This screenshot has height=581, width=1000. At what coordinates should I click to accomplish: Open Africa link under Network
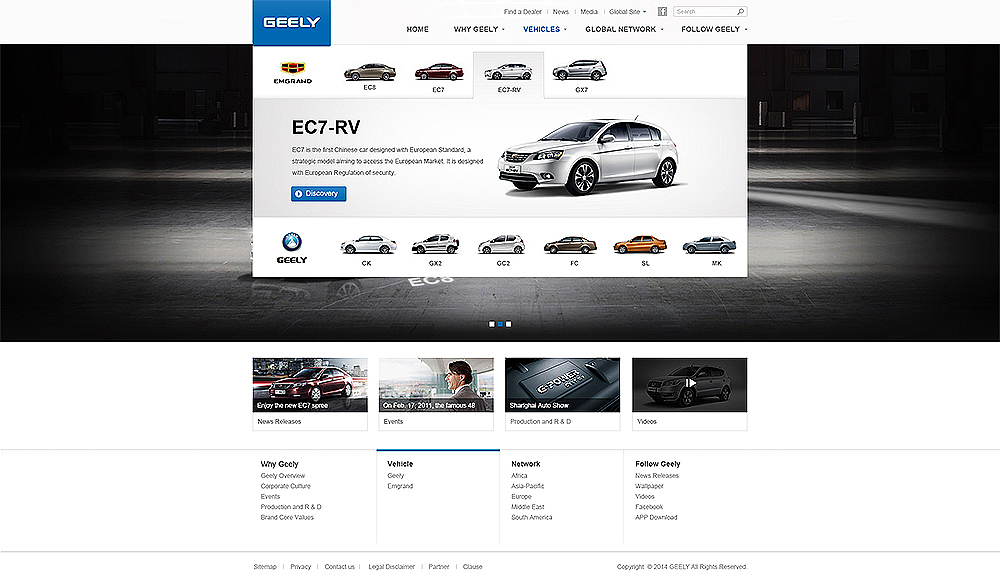pos(519,476)
